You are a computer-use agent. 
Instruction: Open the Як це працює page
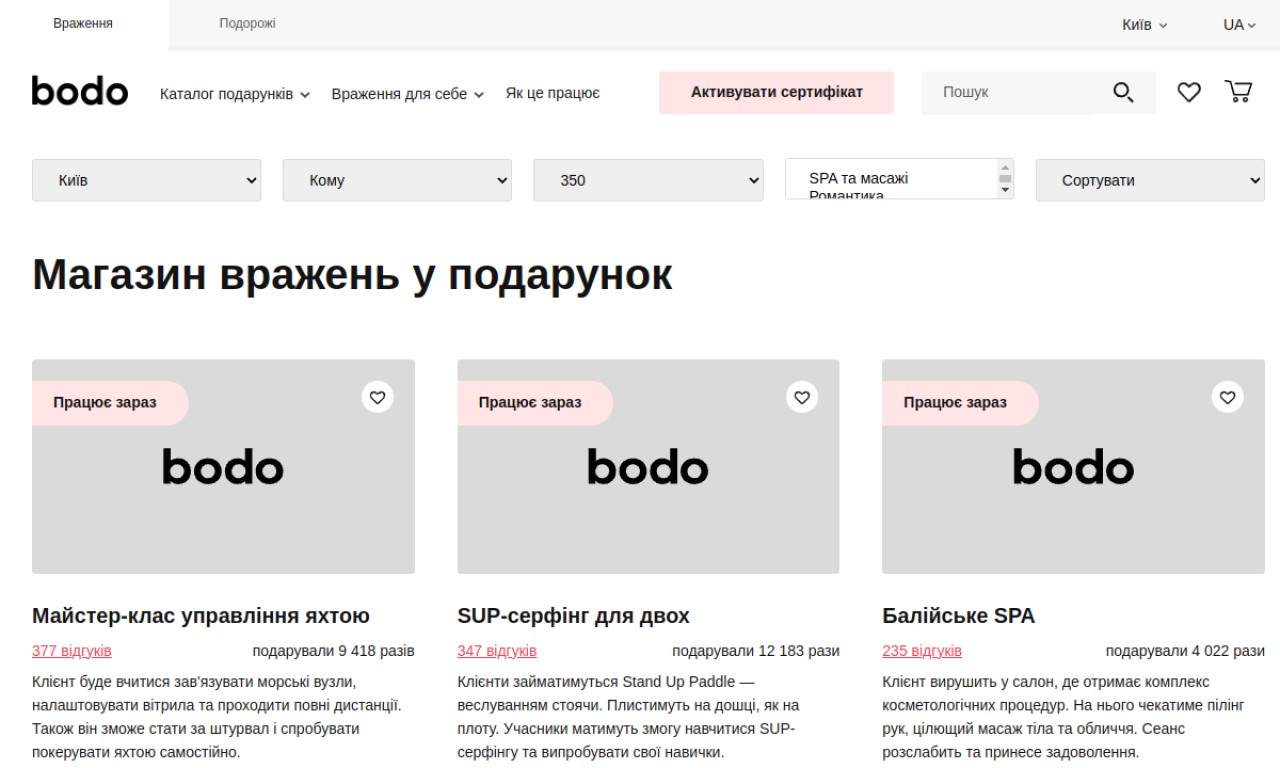552,93
